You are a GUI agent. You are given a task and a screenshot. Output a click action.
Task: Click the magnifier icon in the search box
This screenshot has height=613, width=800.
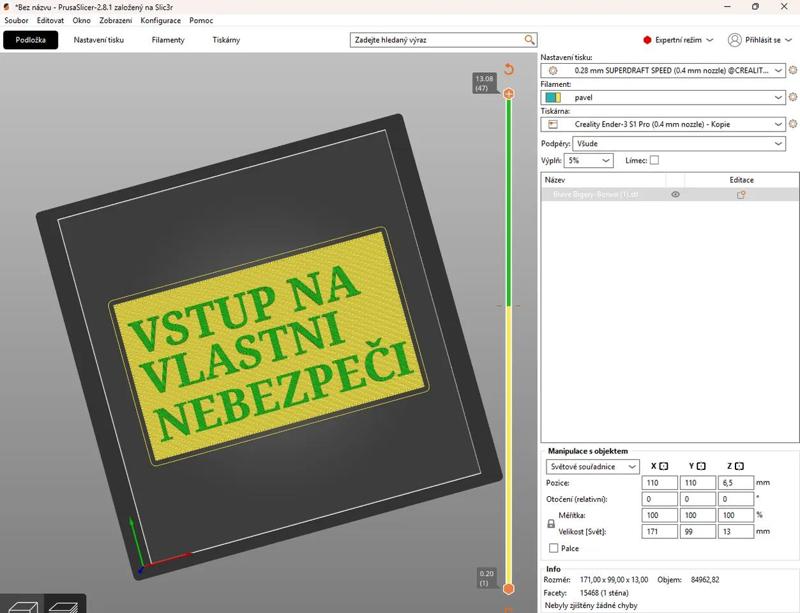point(531,39)
